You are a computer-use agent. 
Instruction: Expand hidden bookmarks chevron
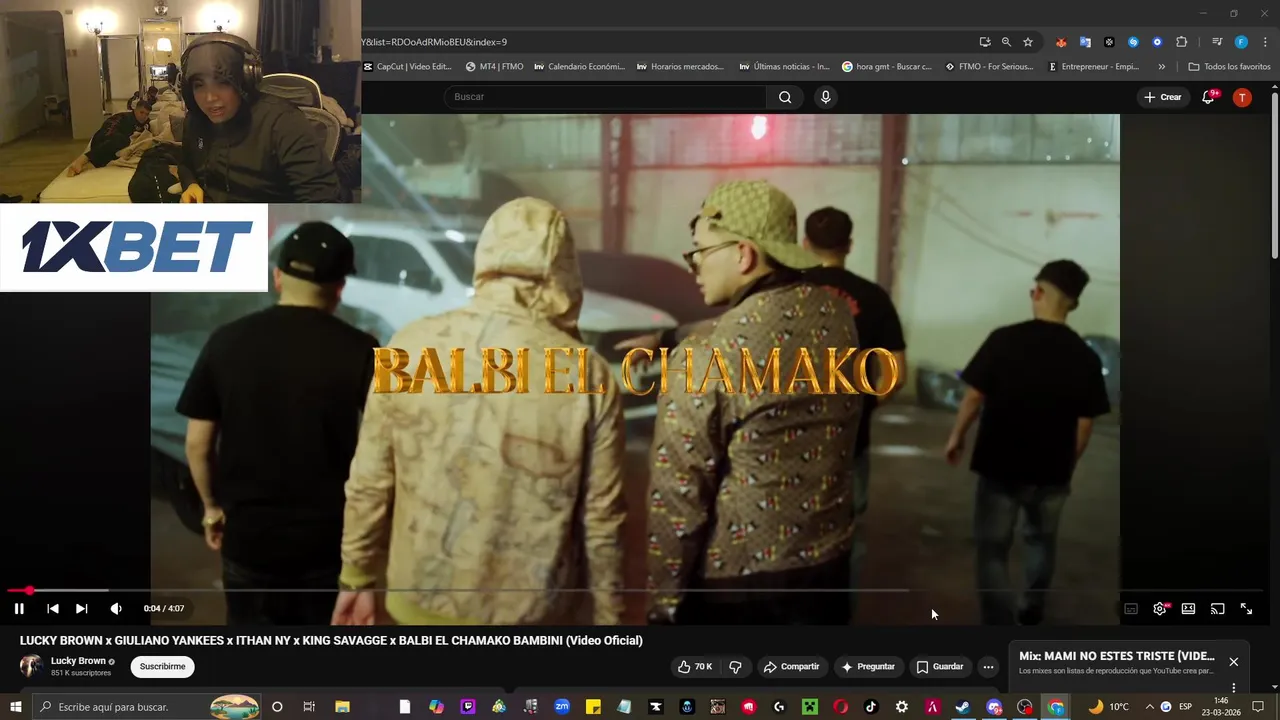pos(1161,67)
